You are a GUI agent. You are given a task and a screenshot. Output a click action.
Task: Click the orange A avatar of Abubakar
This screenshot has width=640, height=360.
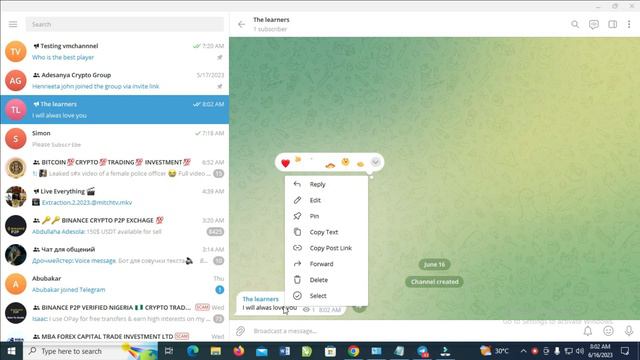[x=16, y=284]
